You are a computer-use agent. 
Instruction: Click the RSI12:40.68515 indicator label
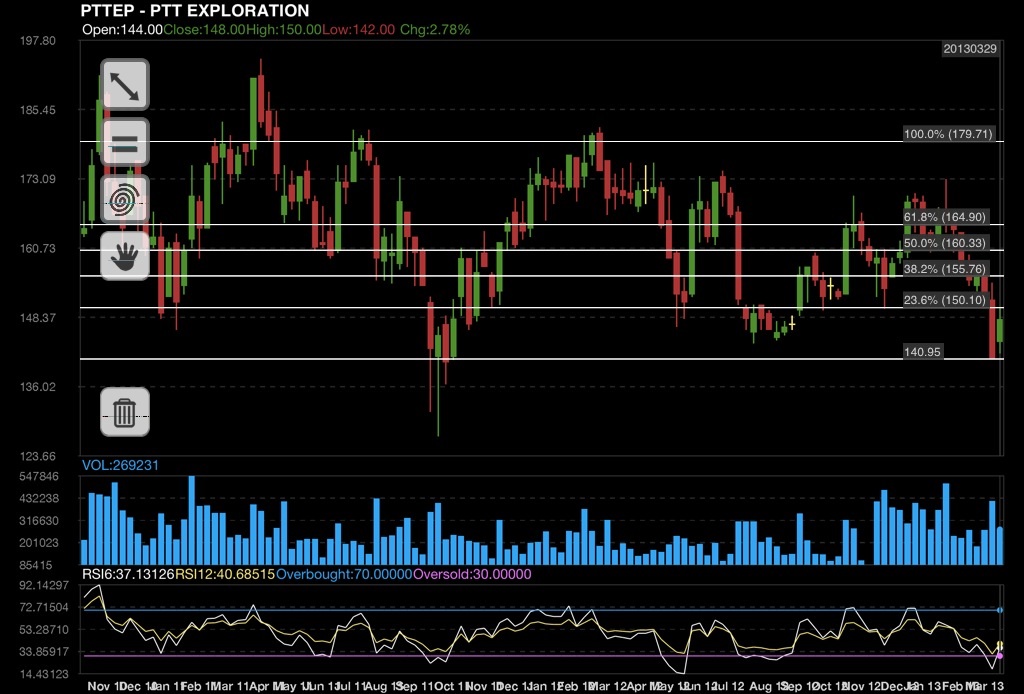(x=225, y=574)
